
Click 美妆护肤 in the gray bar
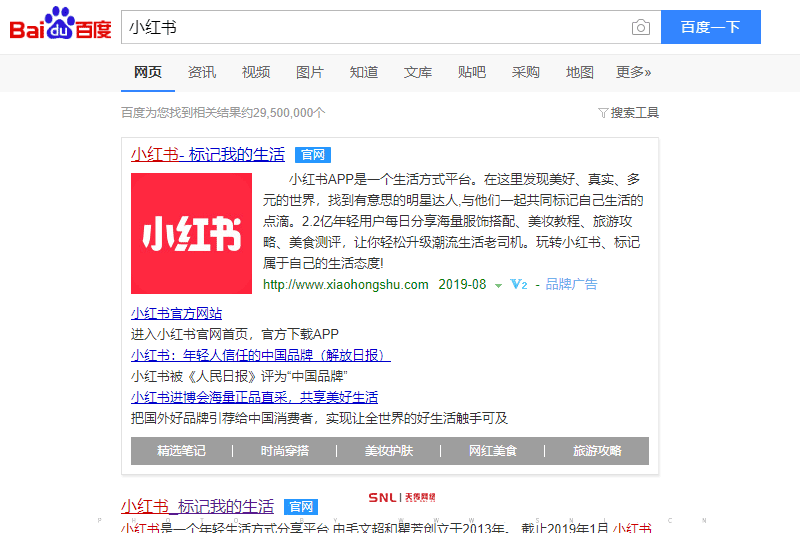pyautogui.click(x=389, y=451)
